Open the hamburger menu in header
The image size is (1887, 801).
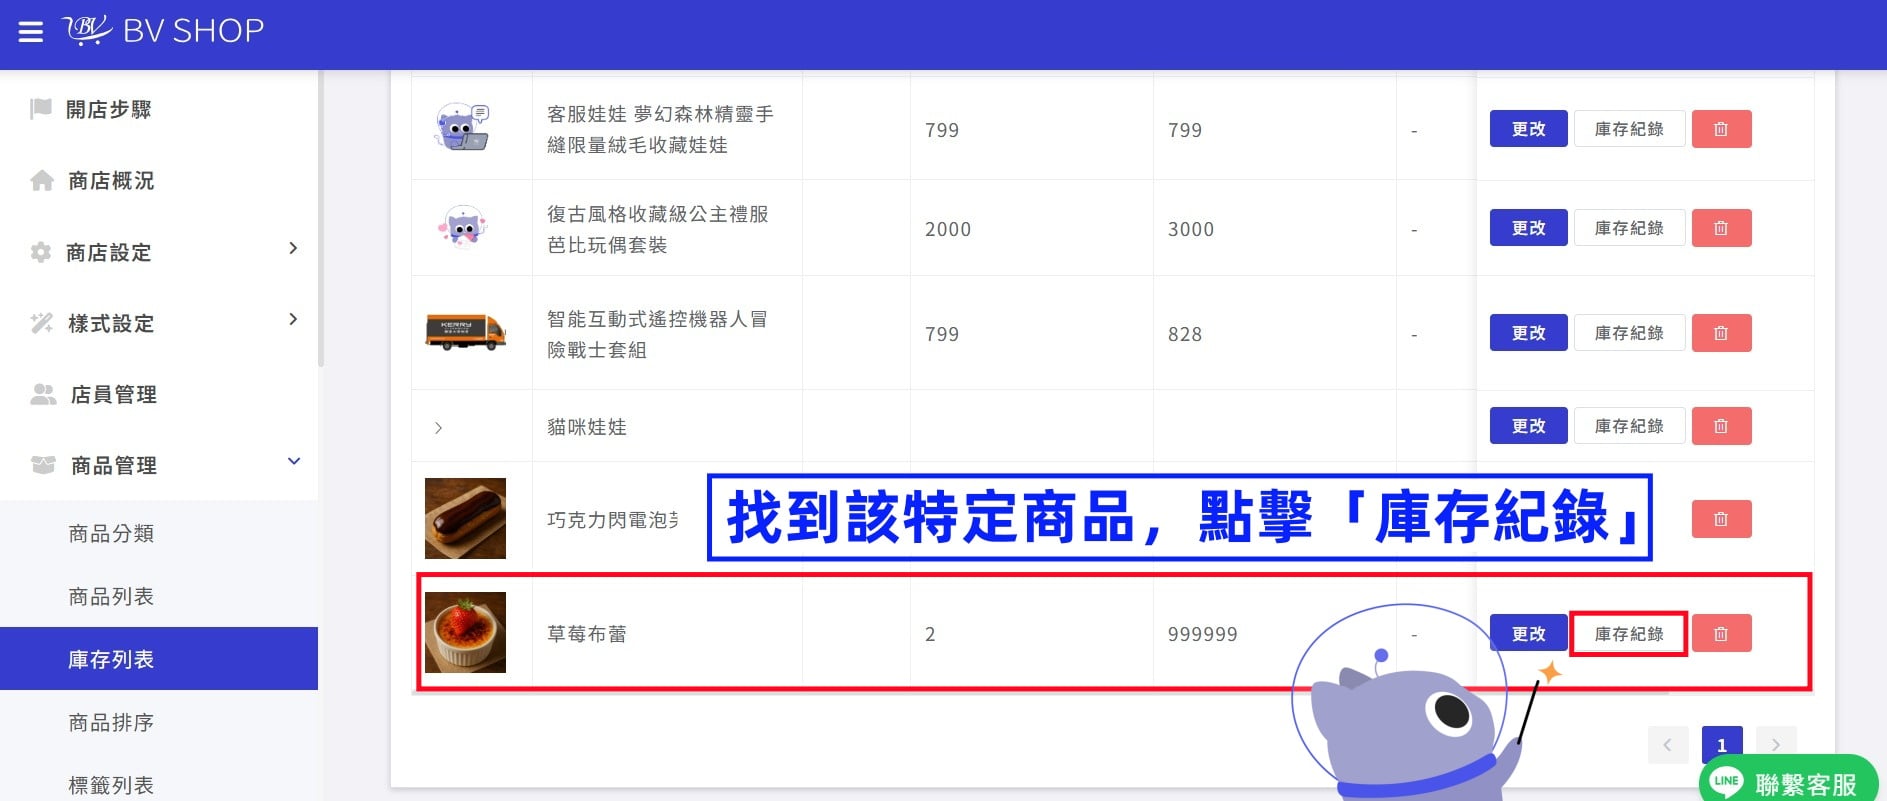tap(31, 32)
